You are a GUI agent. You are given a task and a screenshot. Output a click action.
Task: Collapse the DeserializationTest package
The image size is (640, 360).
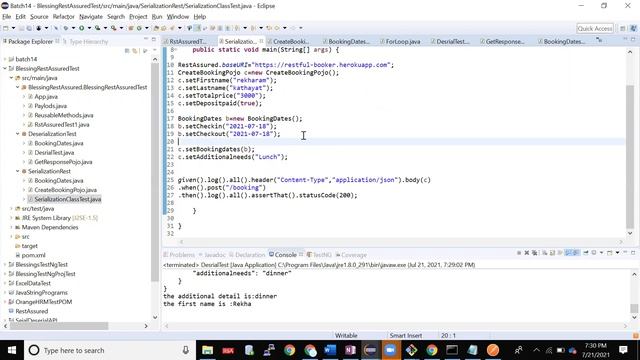18,134
